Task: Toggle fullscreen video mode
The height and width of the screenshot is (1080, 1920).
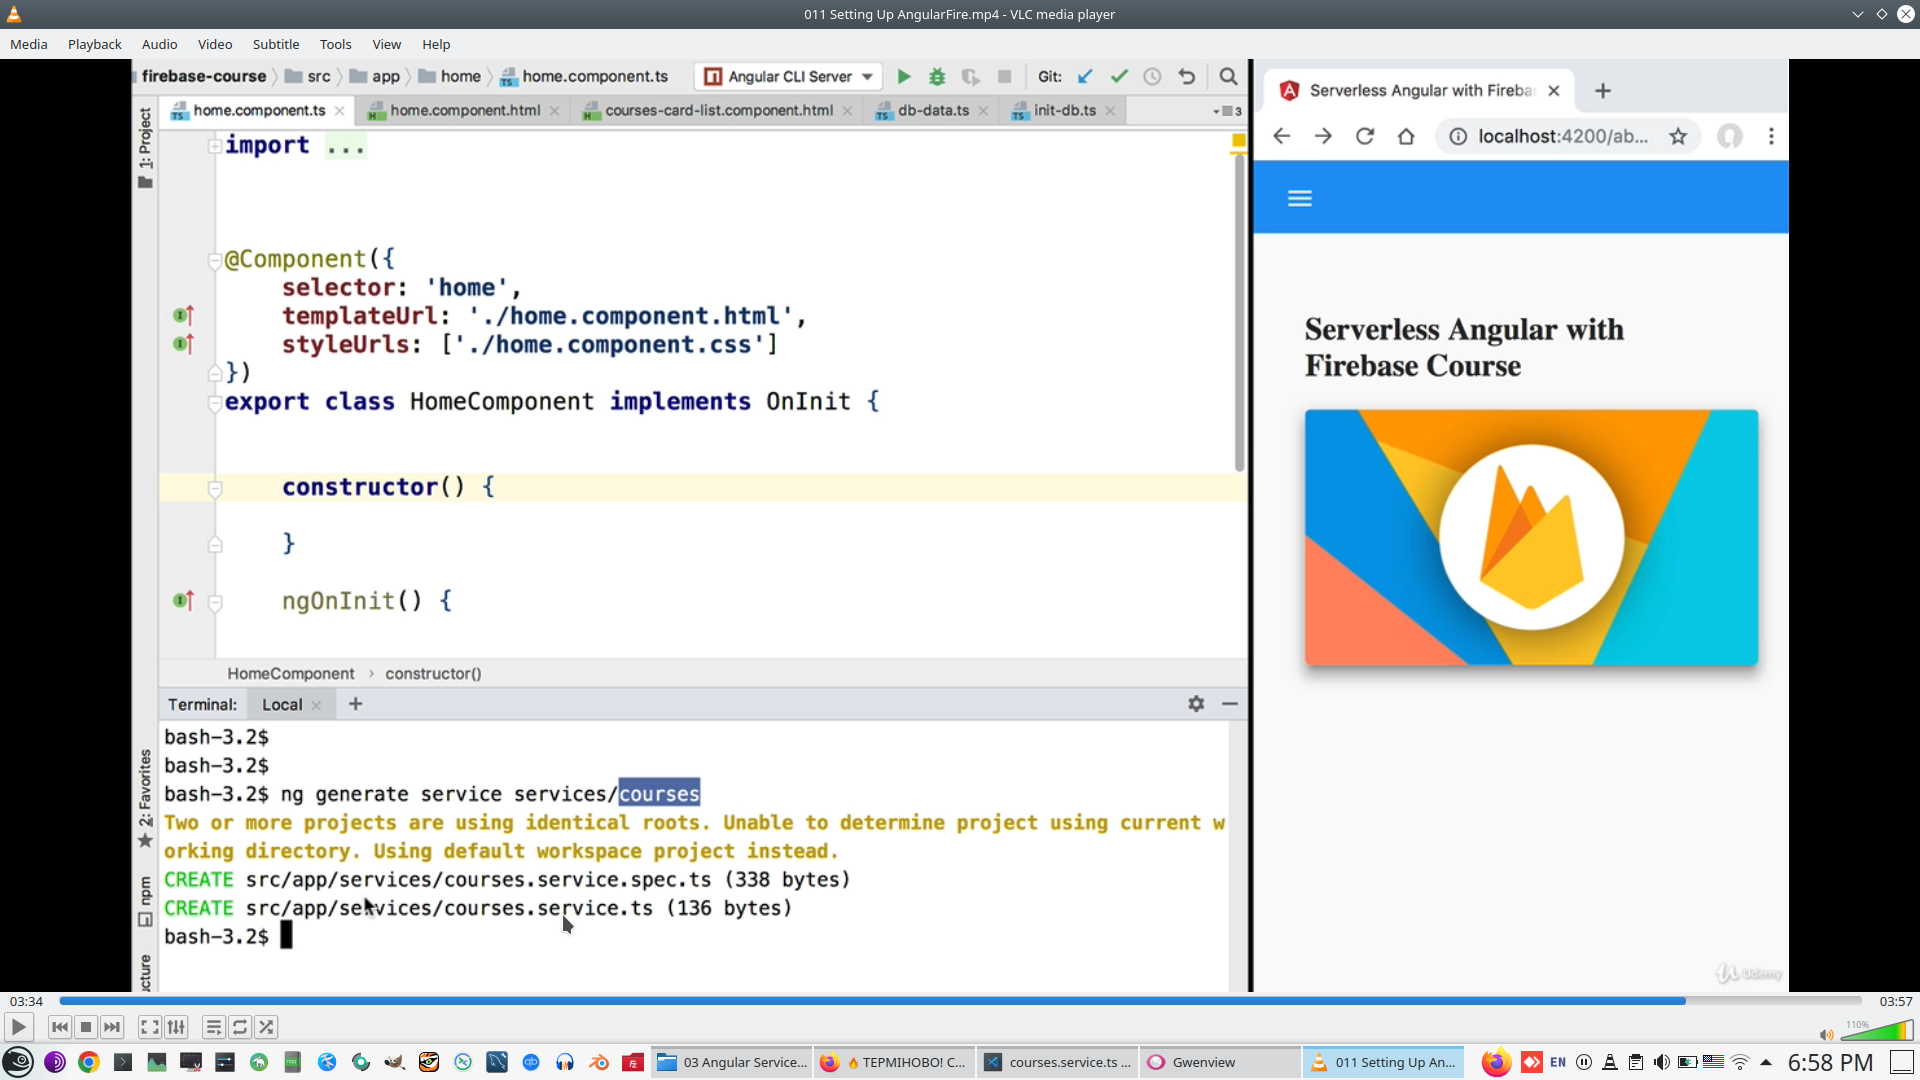Action: tap(149, 1027)
